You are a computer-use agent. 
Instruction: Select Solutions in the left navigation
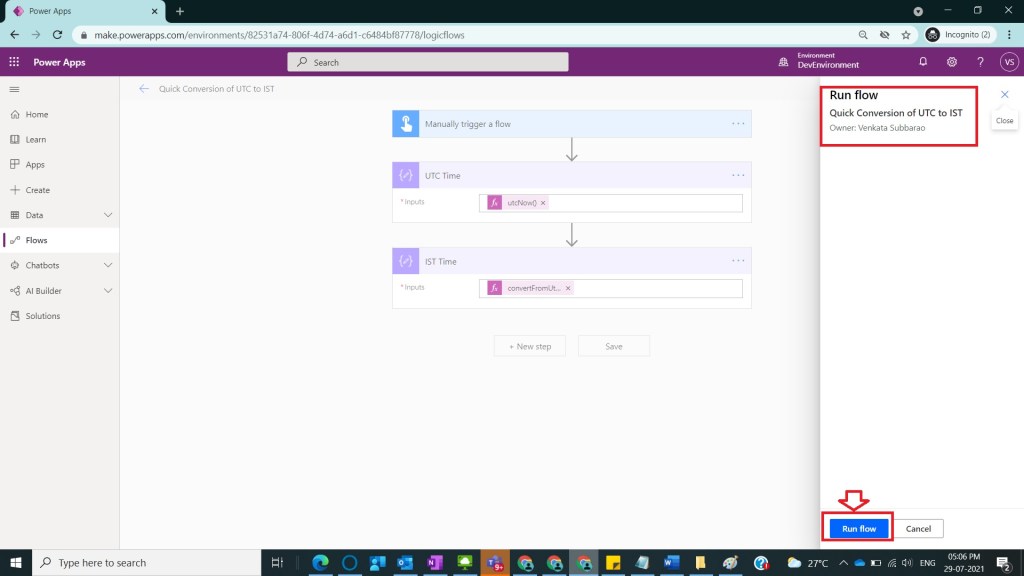(x=42, y=316)
